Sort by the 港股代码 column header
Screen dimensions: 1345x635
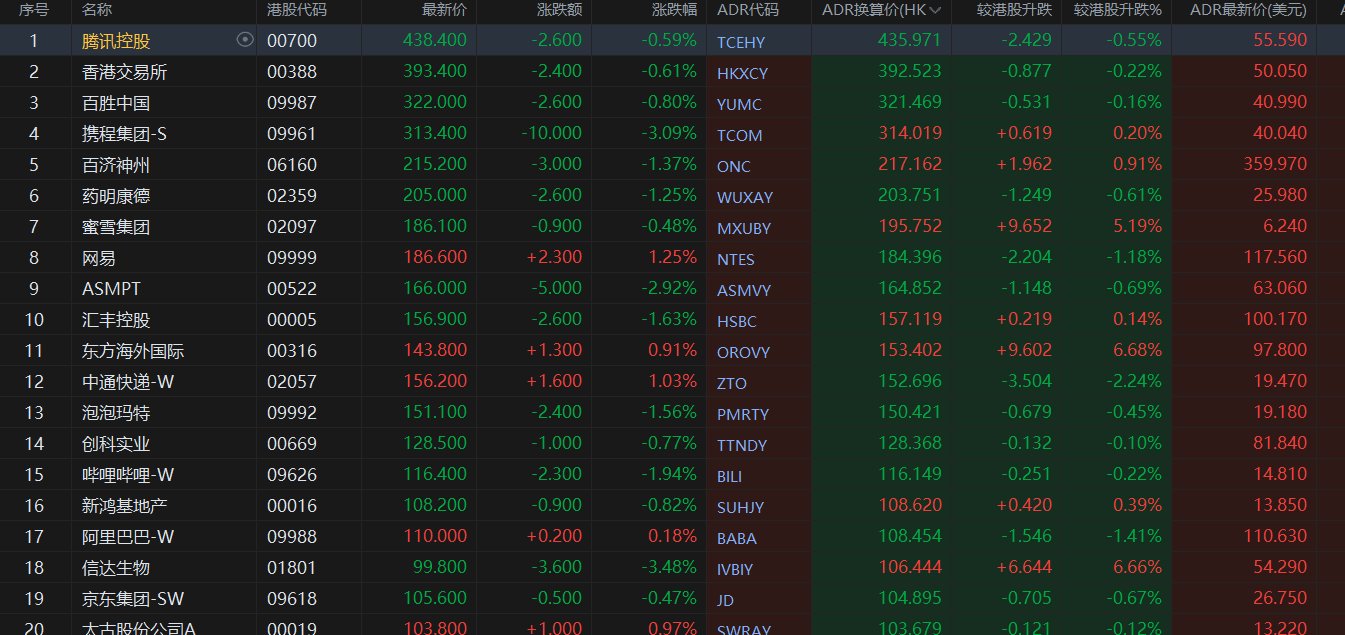[x=297, y=10]
